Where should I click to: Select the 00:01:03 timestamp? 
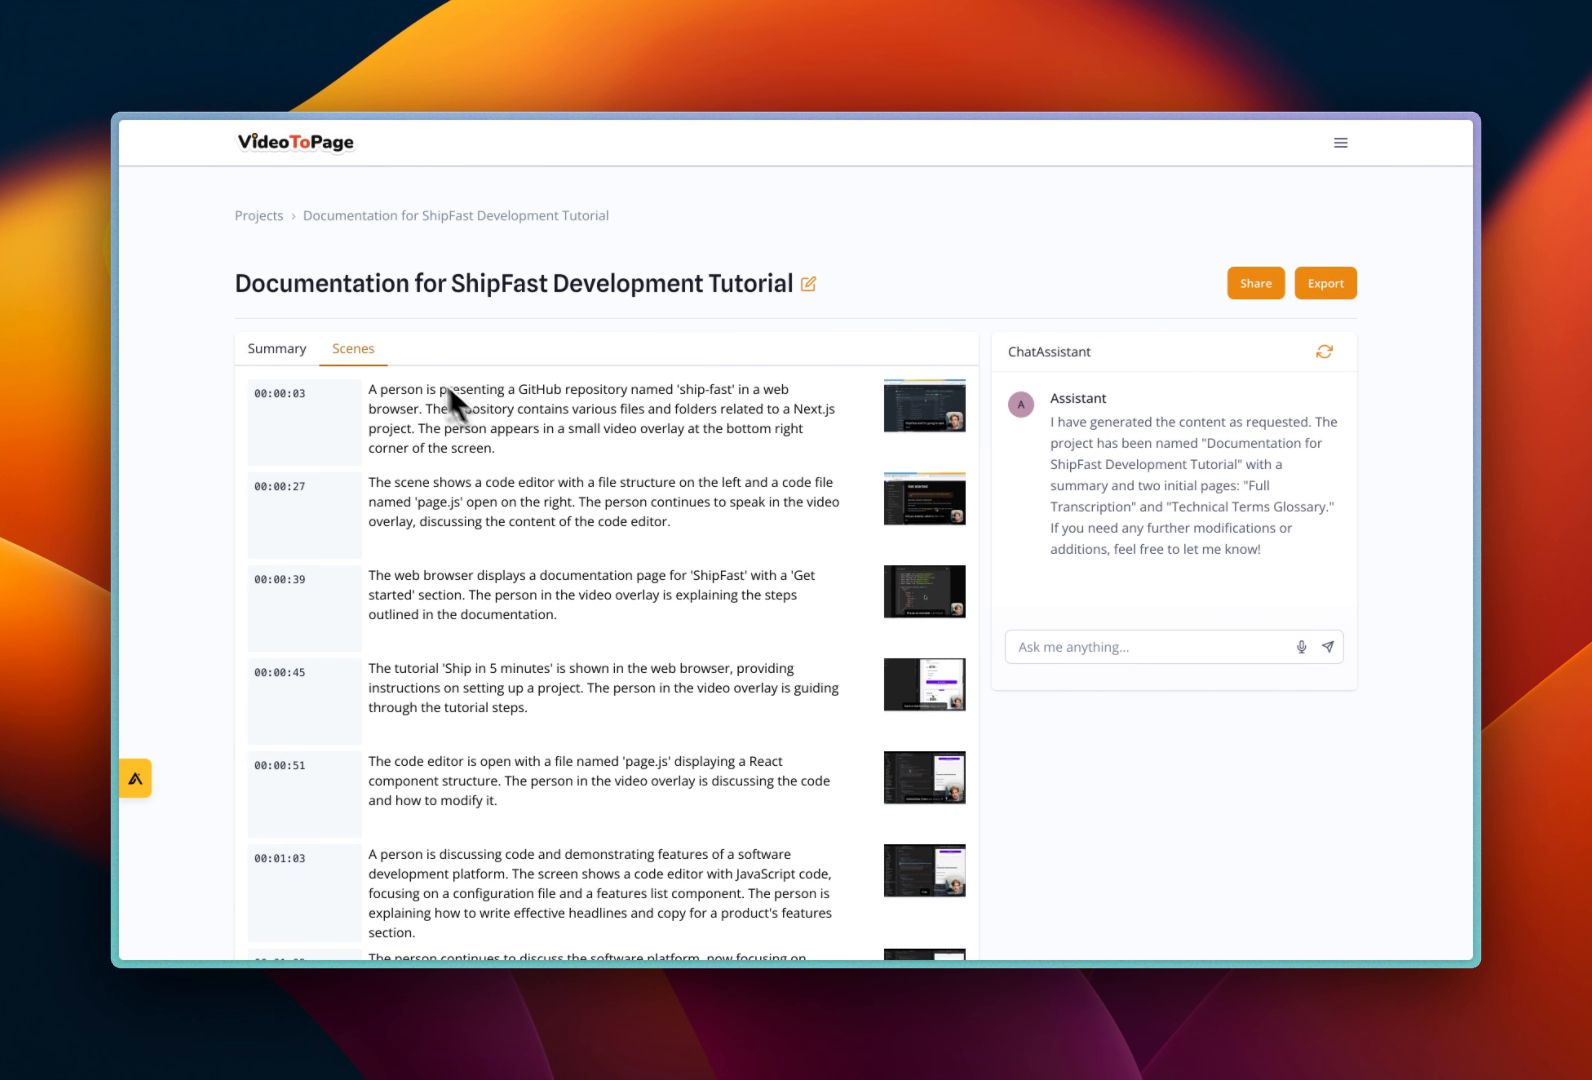pos(280,859)
